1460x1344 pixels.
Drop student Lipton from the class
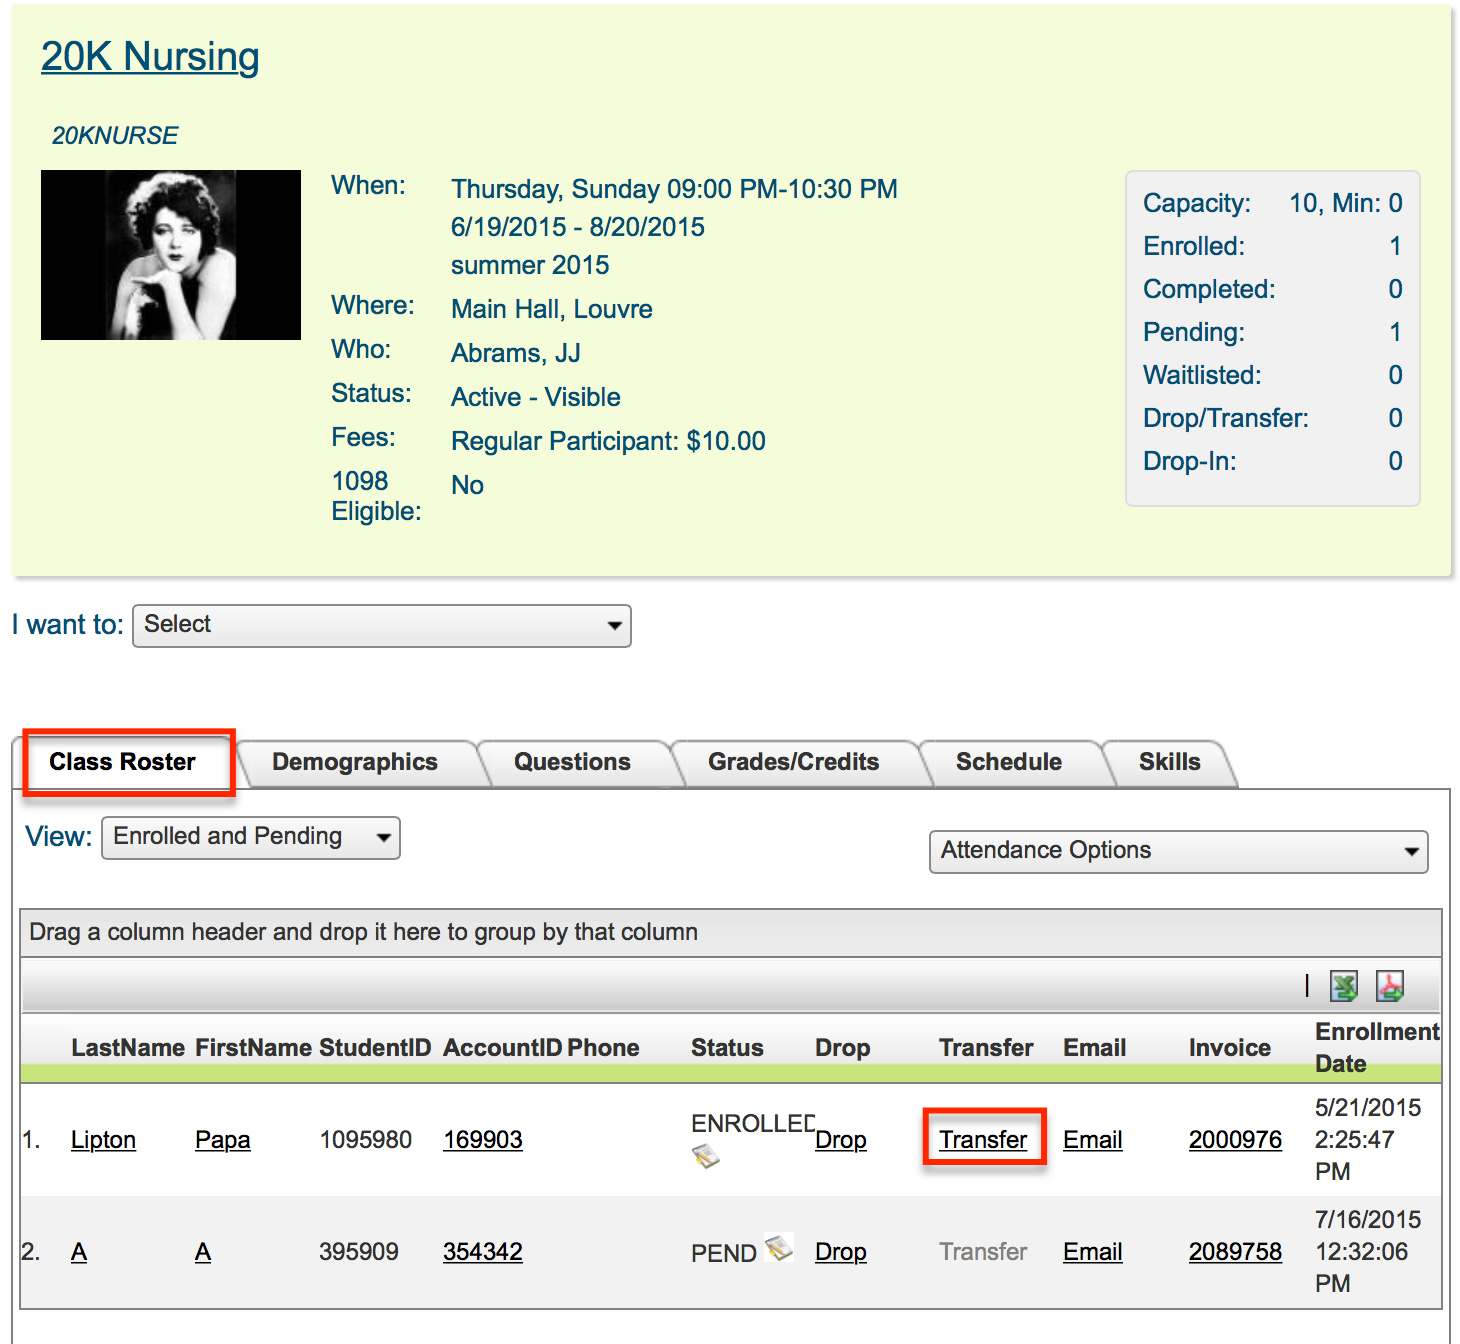click(x=840, y=1140)
